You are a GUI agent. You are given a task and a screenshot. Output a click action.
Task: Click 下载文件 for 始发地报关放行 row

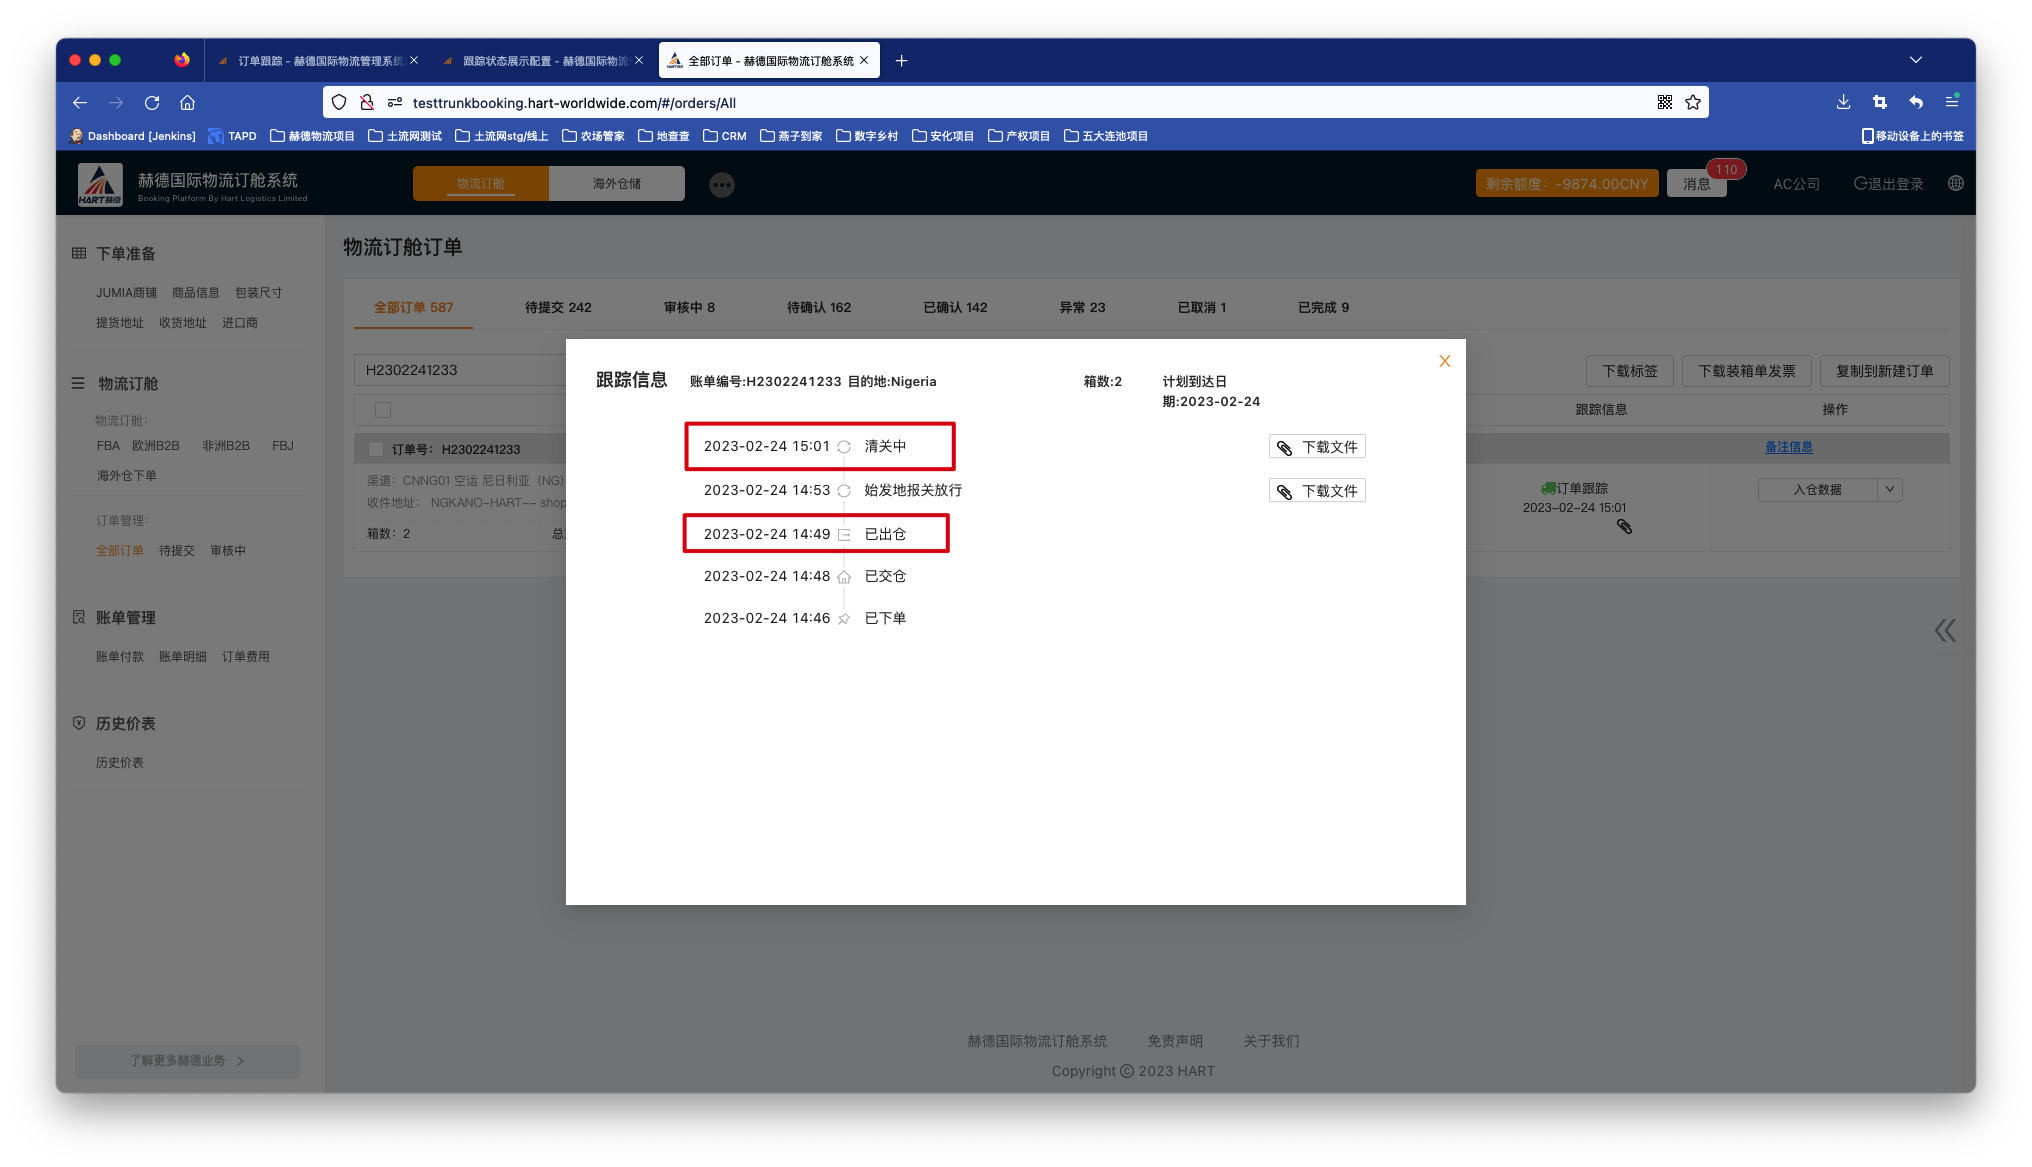tap(1317, 491)
